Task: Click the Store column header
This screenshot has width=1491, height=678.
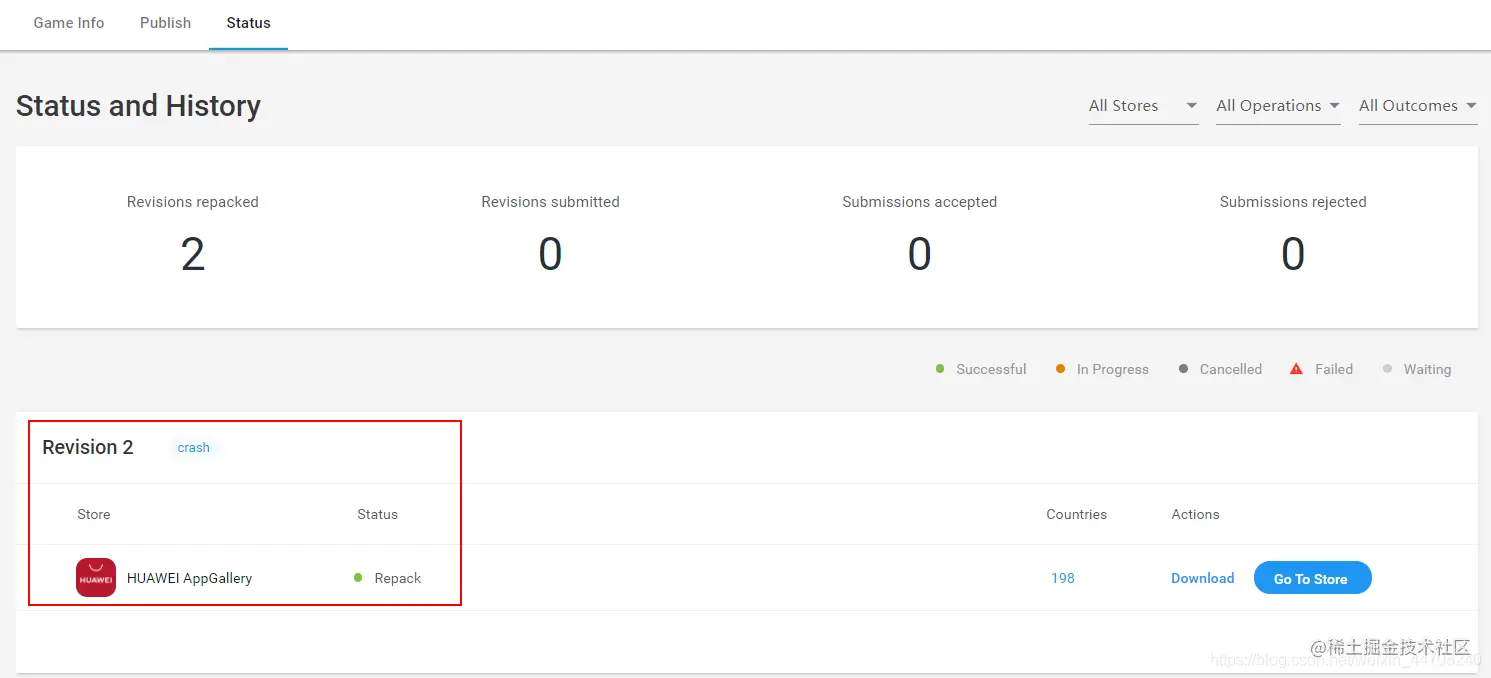Action: pos(93,514)
